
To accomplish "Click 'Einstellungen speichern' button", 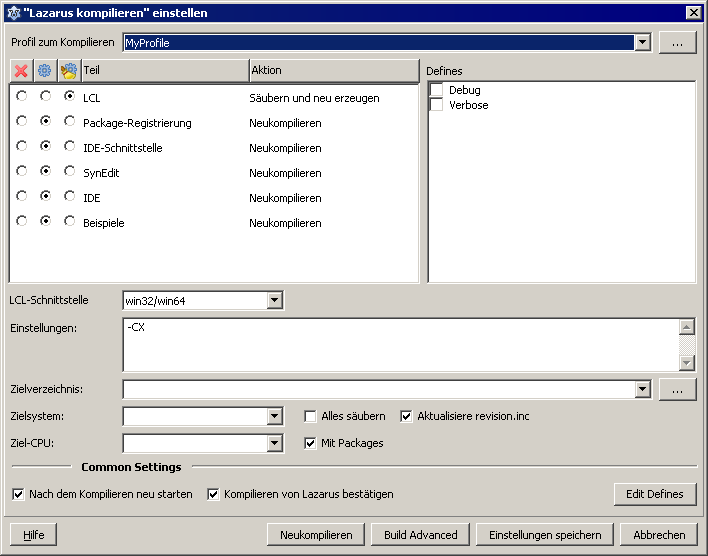I will [544, 535].
